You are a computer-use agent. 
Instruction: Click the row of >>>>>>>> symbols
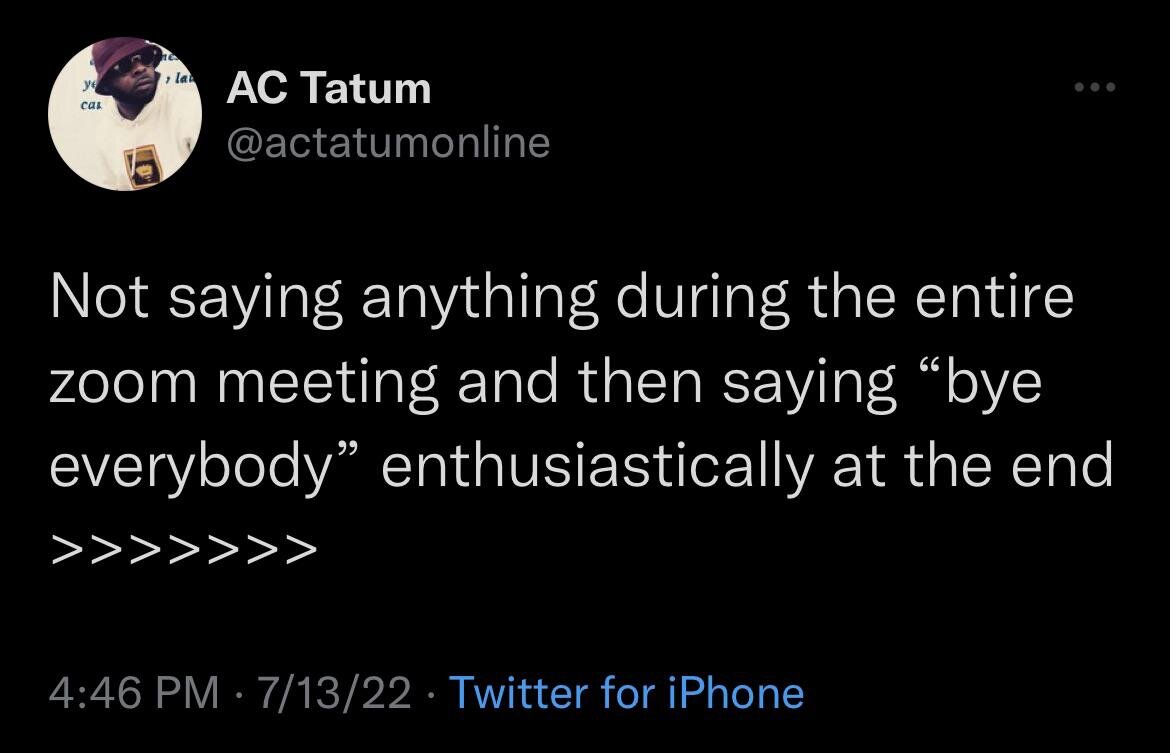point(184,549)
